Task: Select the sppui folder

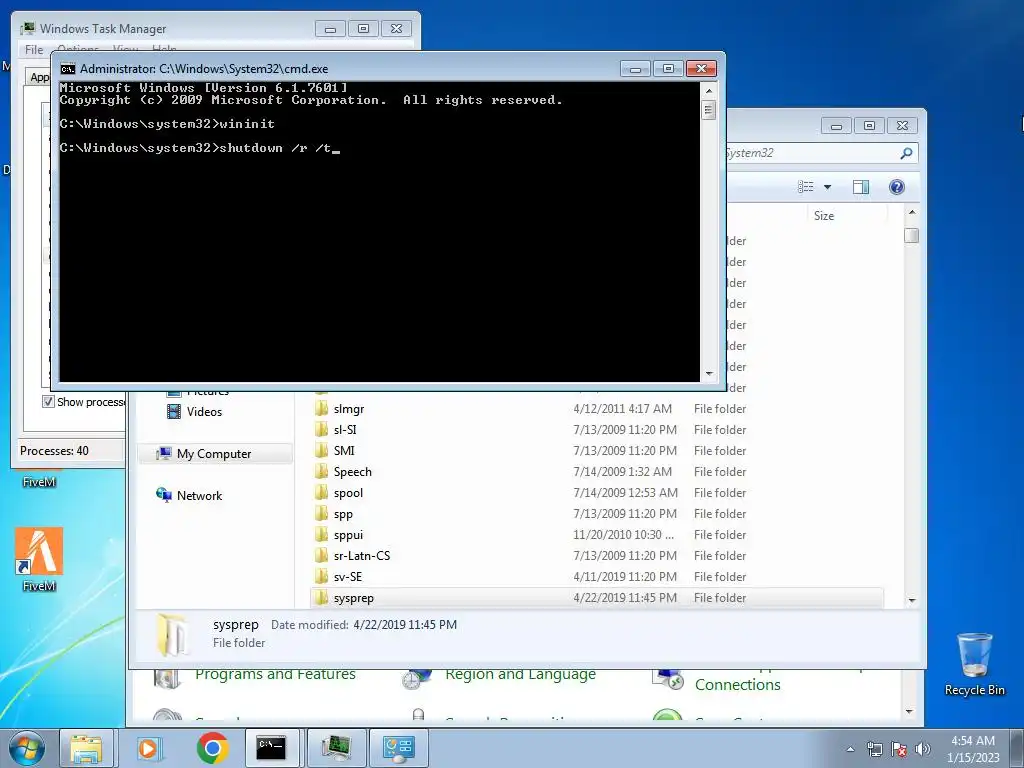Action: click(348, 535)
